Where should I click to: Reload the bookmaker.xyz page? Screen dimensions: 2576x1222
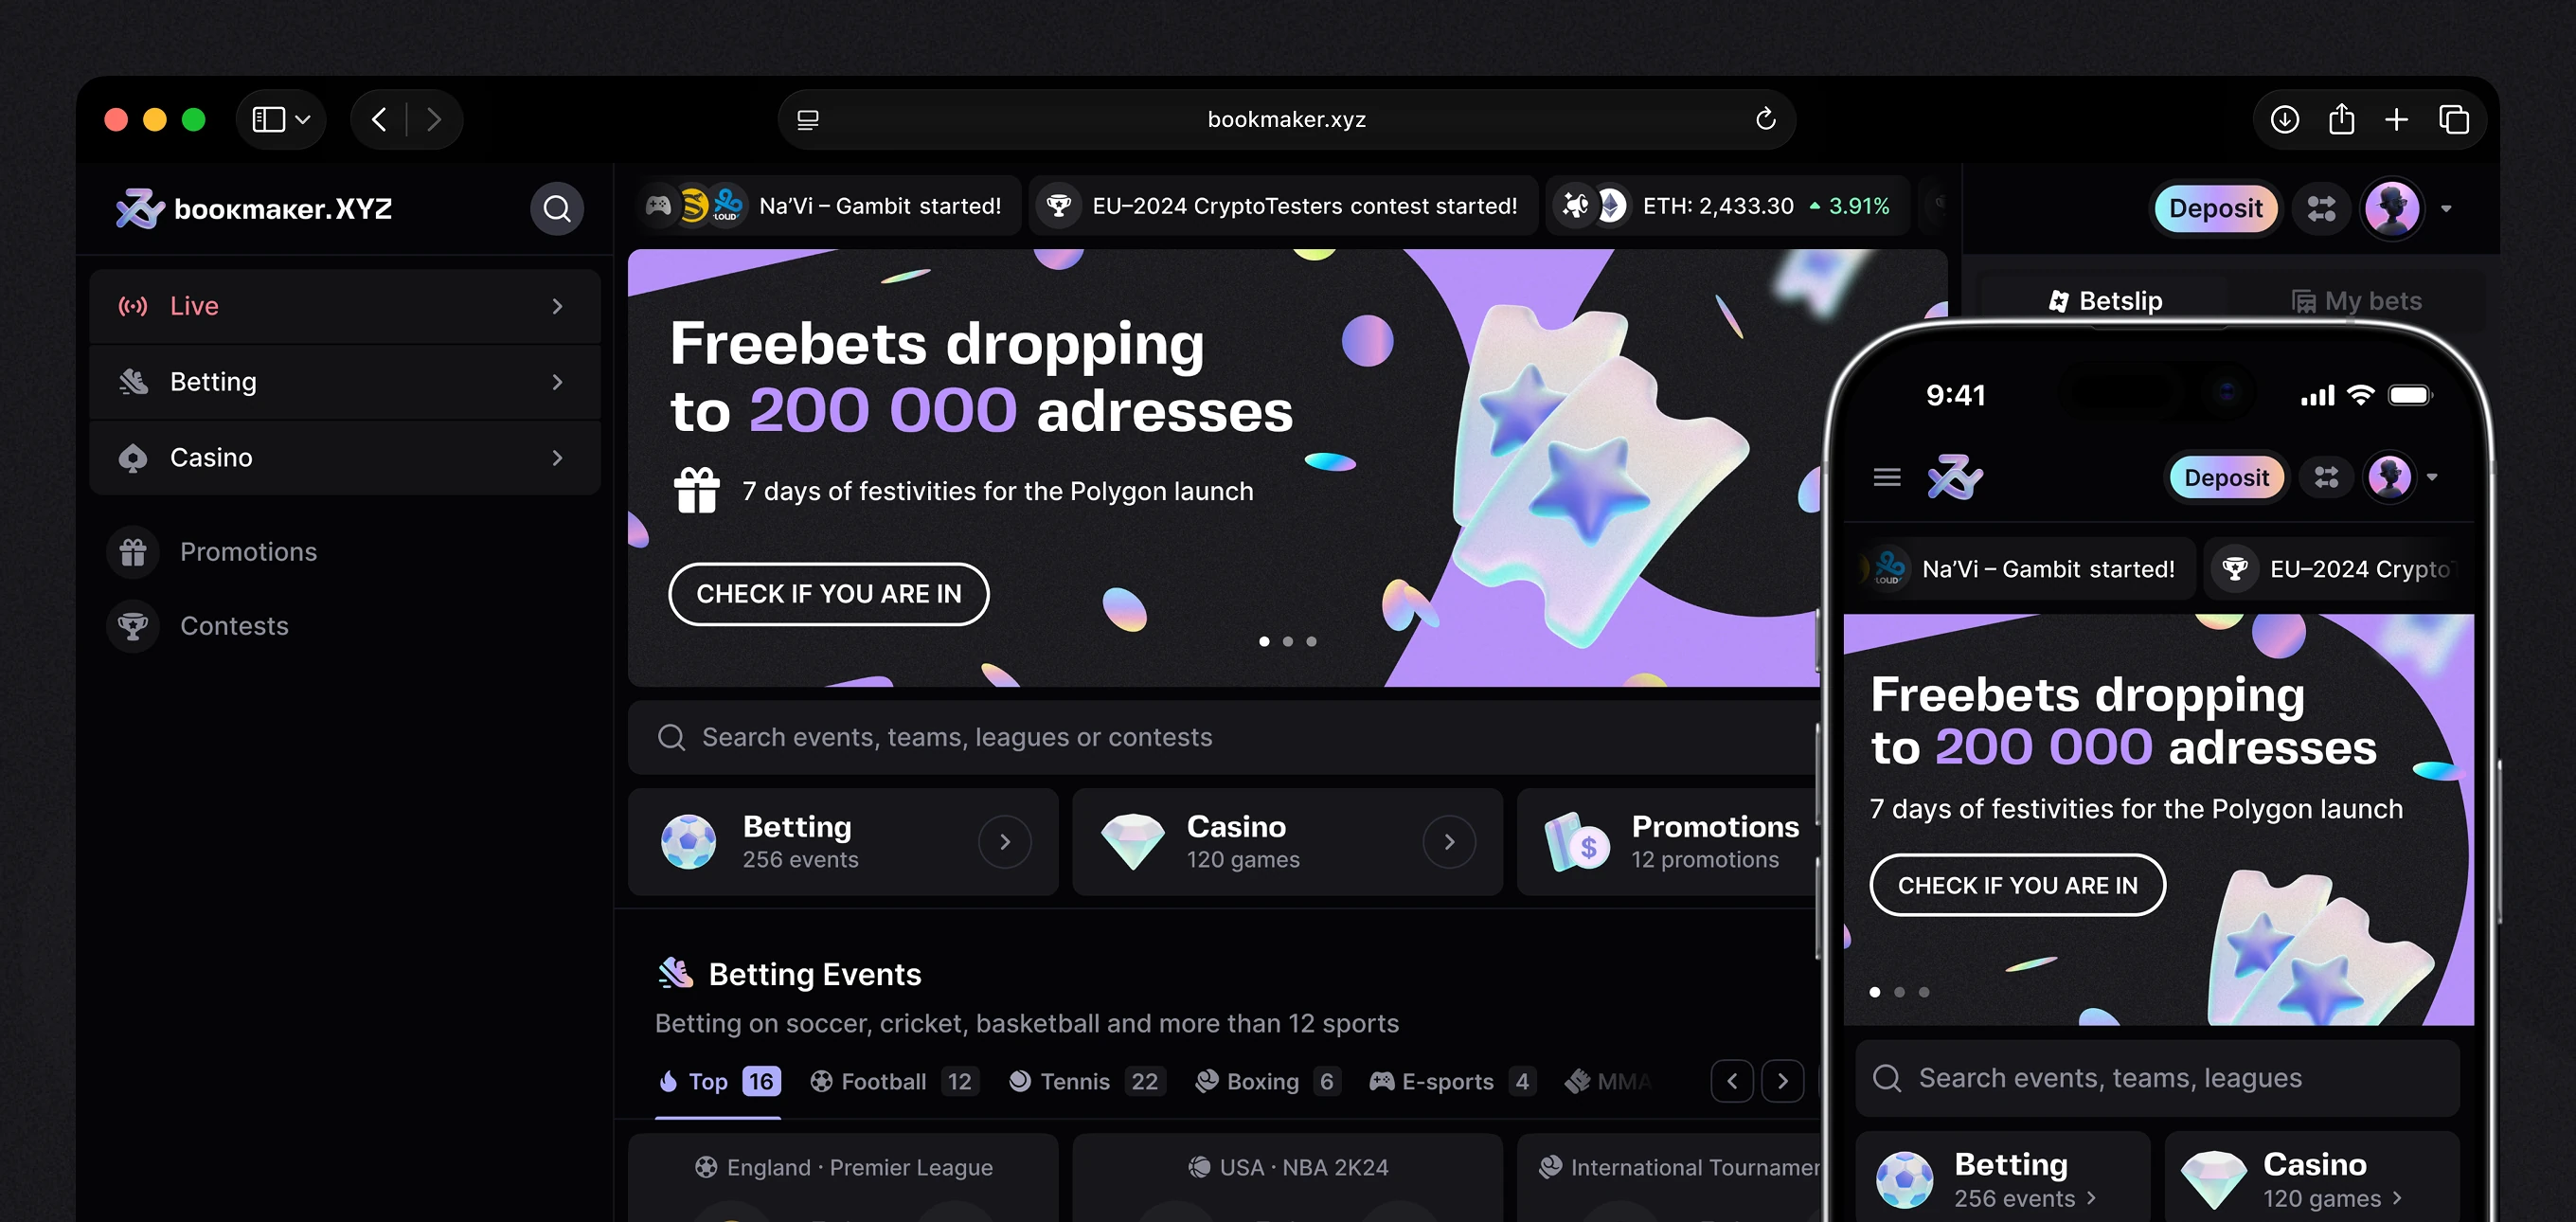pyautogui.click(x=1765, y=119)
